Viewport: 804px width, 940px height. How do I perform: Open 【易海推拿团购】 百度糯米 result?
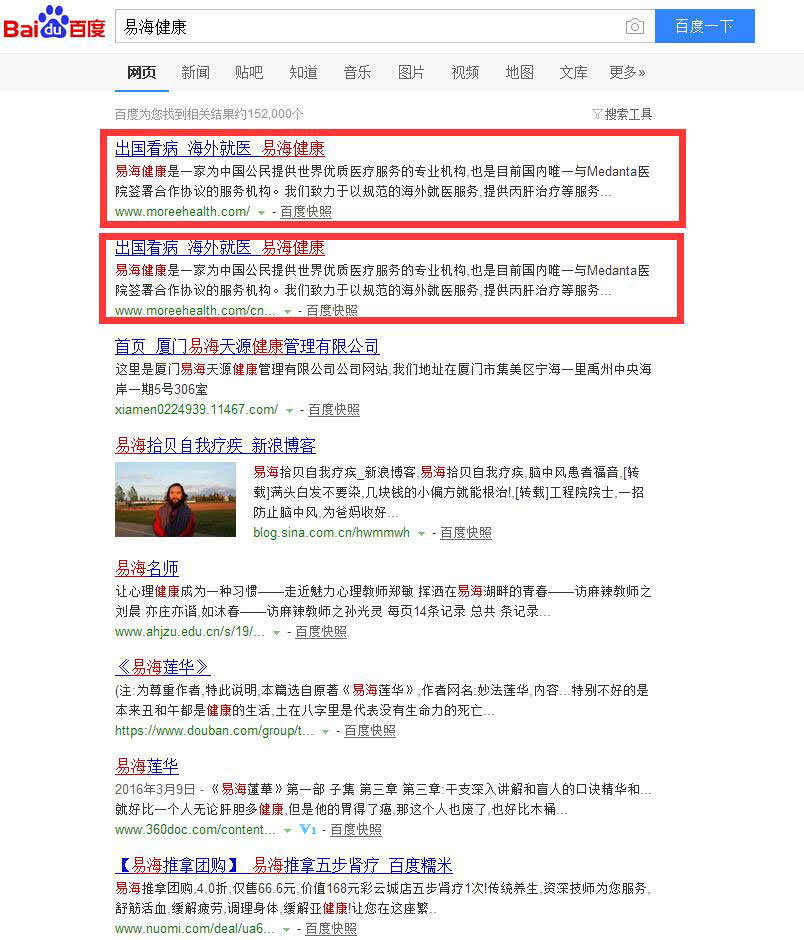[284, 864]
